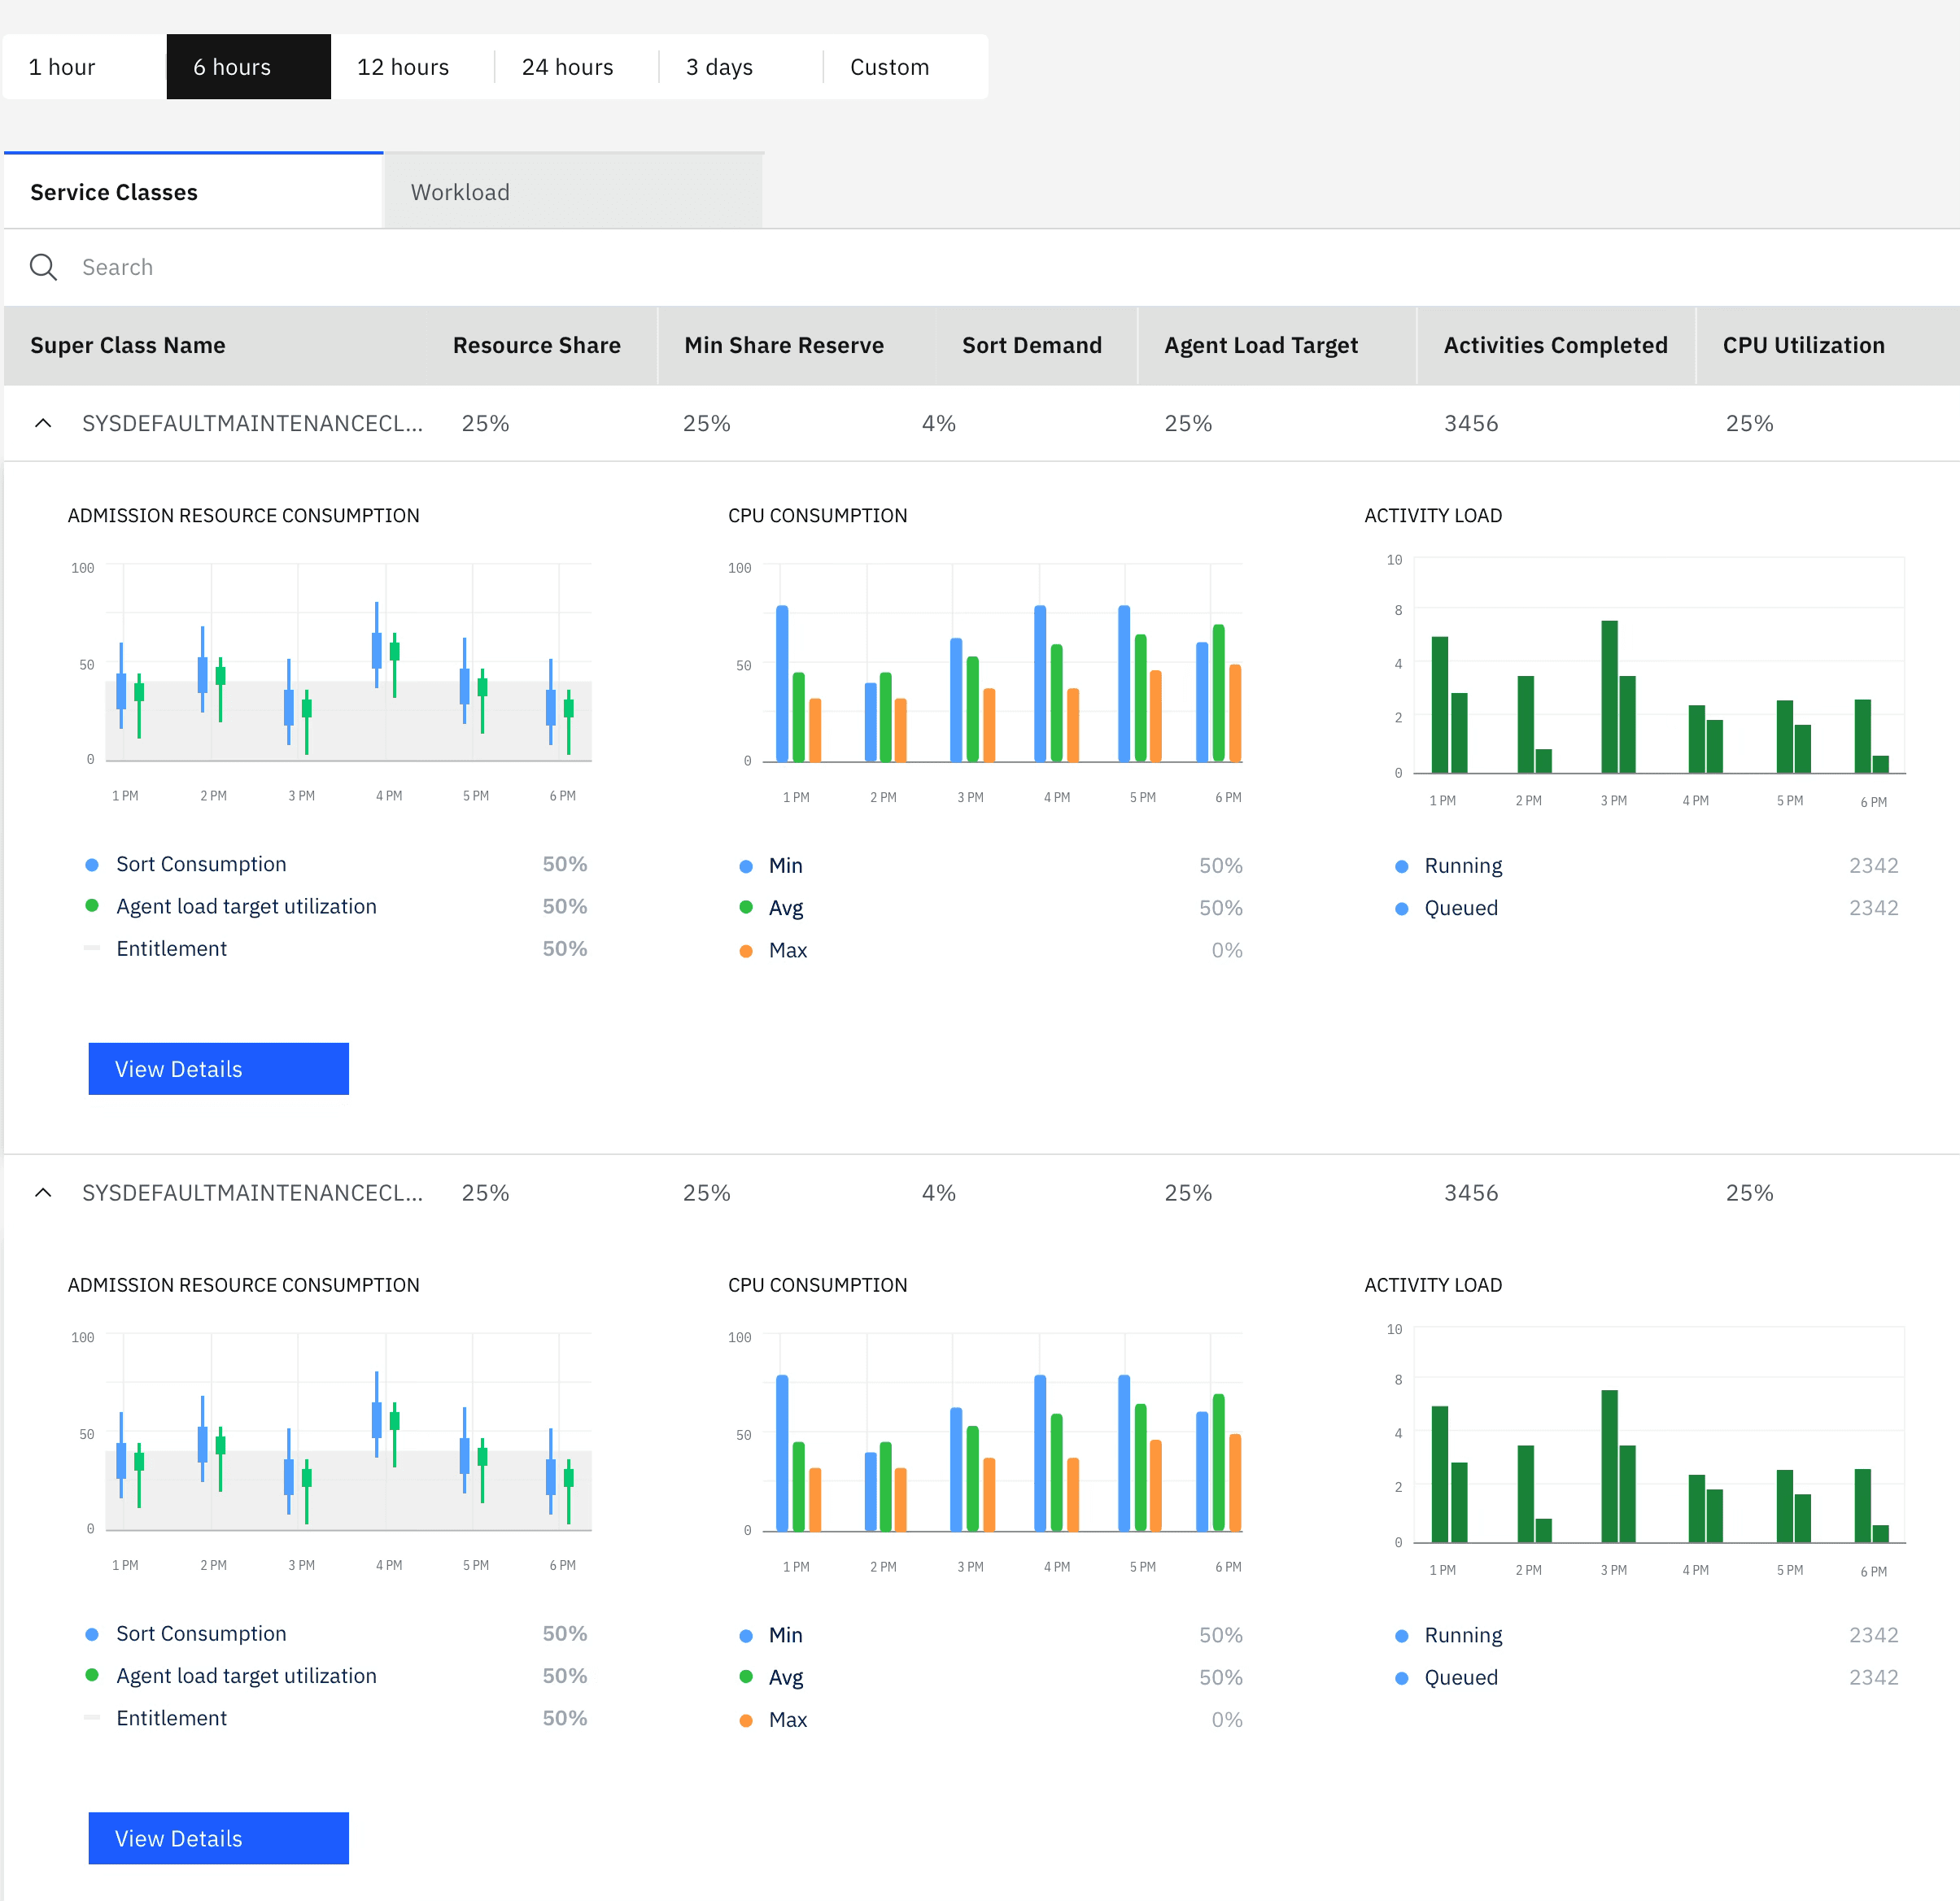Sort by Resource Share column header

[536, 345]
